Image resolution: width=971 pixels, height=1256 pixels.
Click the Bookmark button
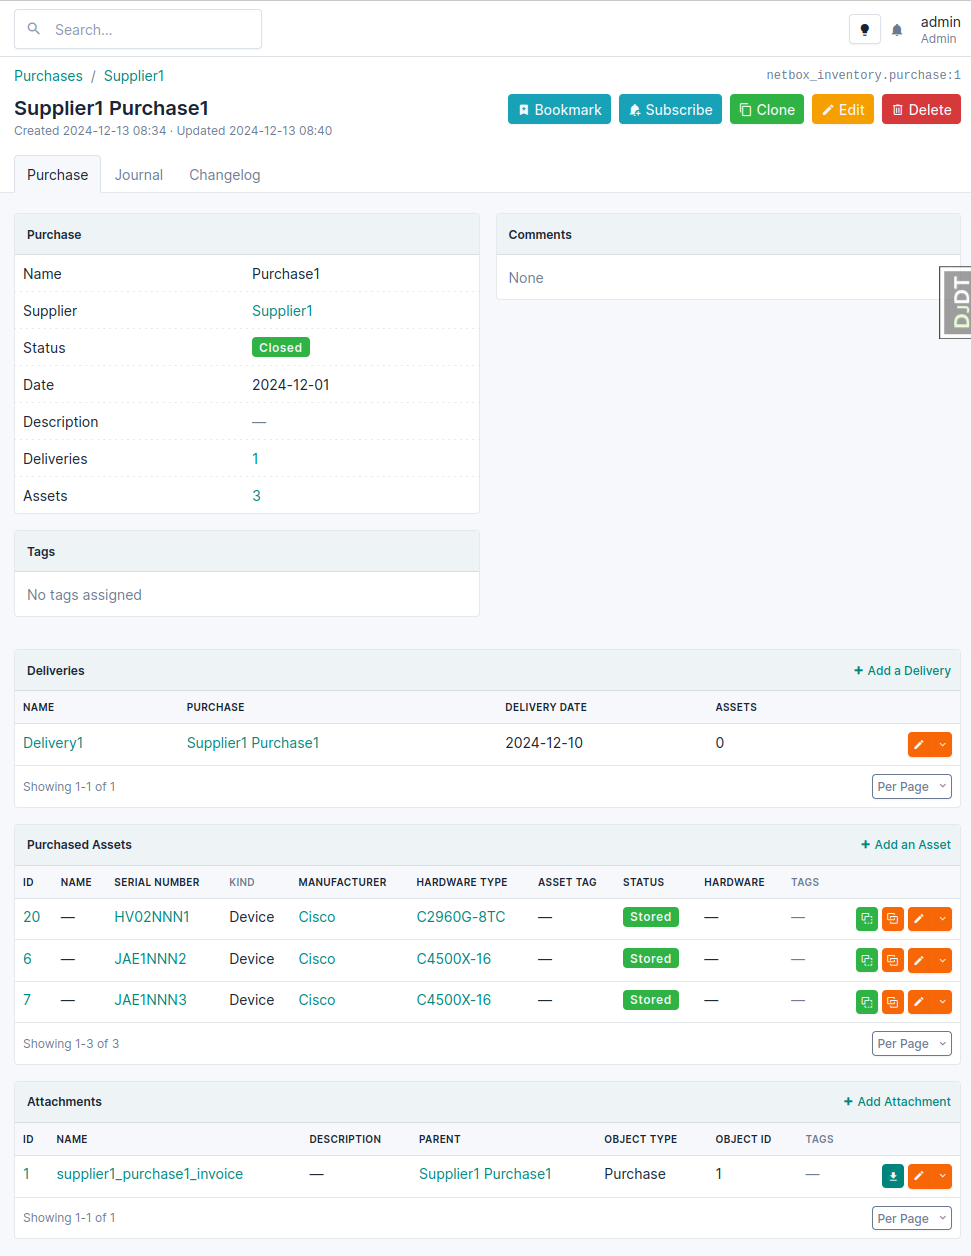(559, 110)
